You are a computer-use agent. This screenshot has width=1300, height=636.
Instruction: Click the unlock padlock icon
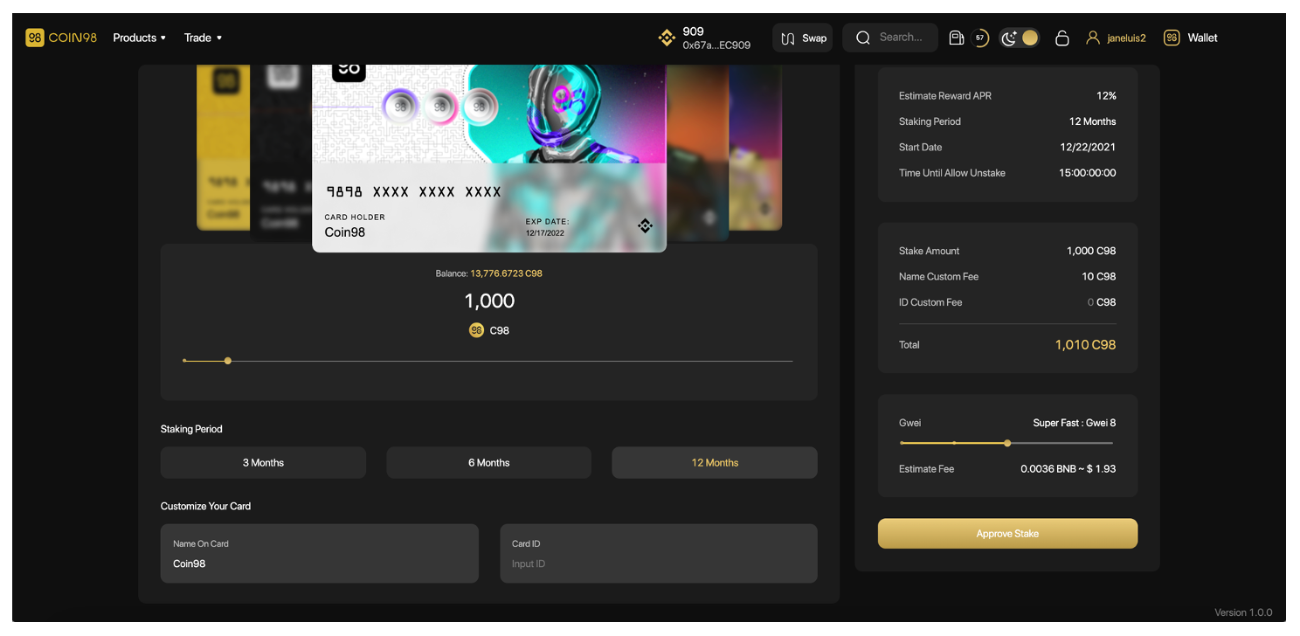pos(1062,38)
